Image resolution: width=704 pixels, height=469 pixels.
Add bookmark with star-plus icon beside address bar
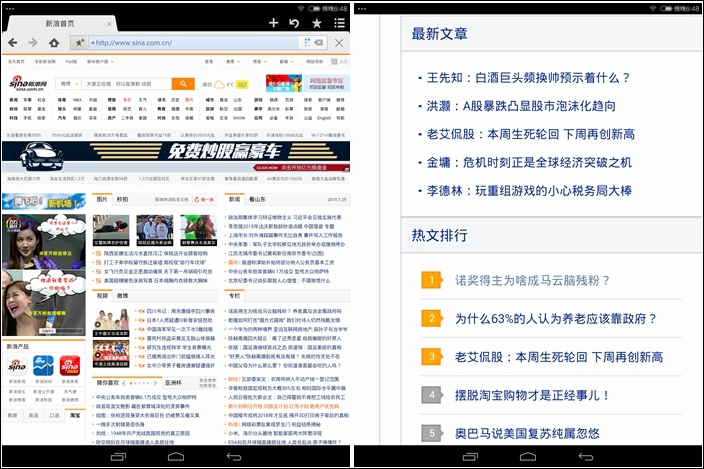pos(79,43)
